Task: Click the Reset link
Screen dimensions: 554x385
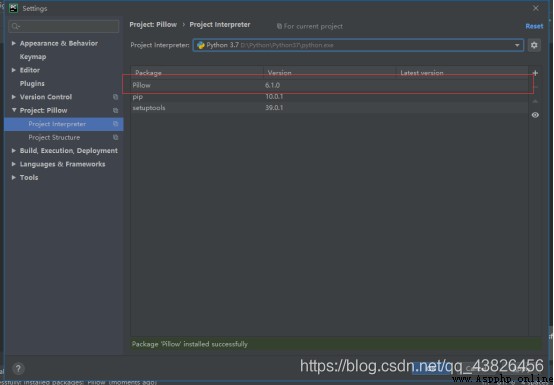Action: click(x=534, y=26)
